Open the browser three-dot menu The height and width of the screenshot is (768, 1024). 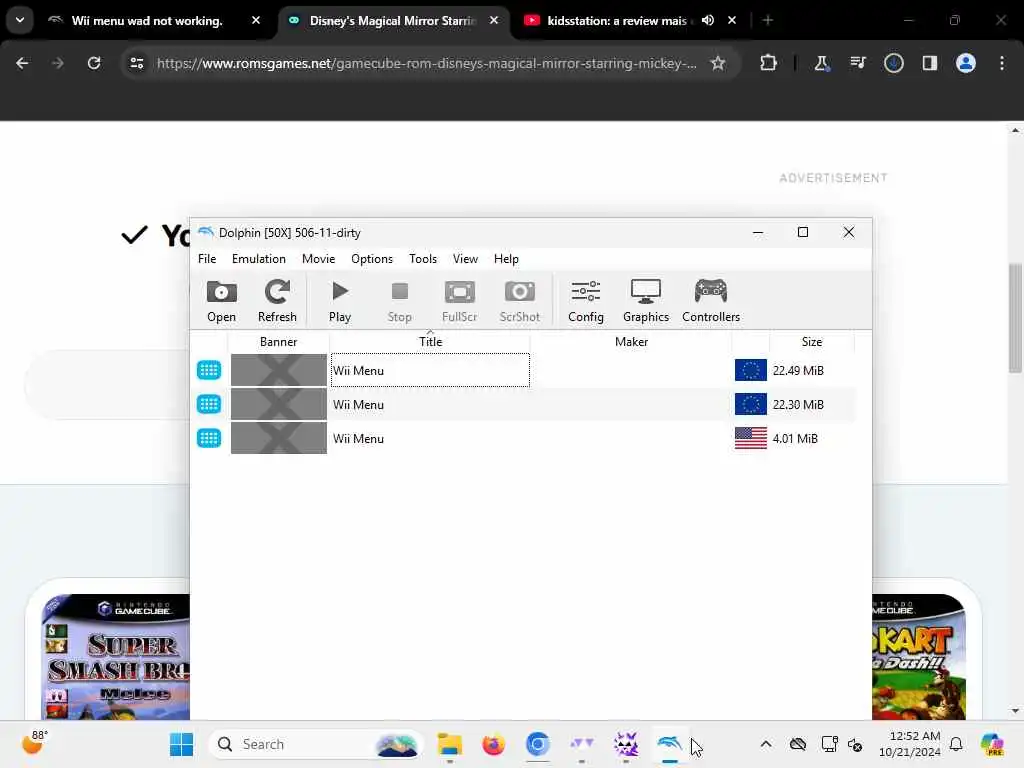click(x=1002, y=63)
